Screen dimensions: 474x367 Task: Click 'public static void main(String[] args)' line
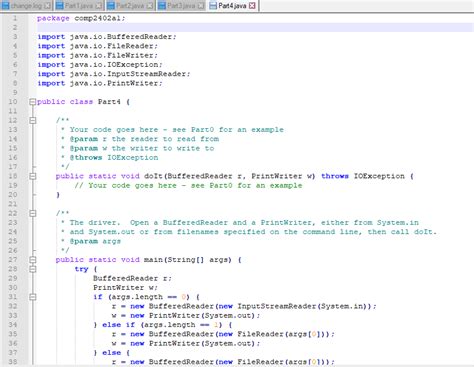[x=149, y=260]
